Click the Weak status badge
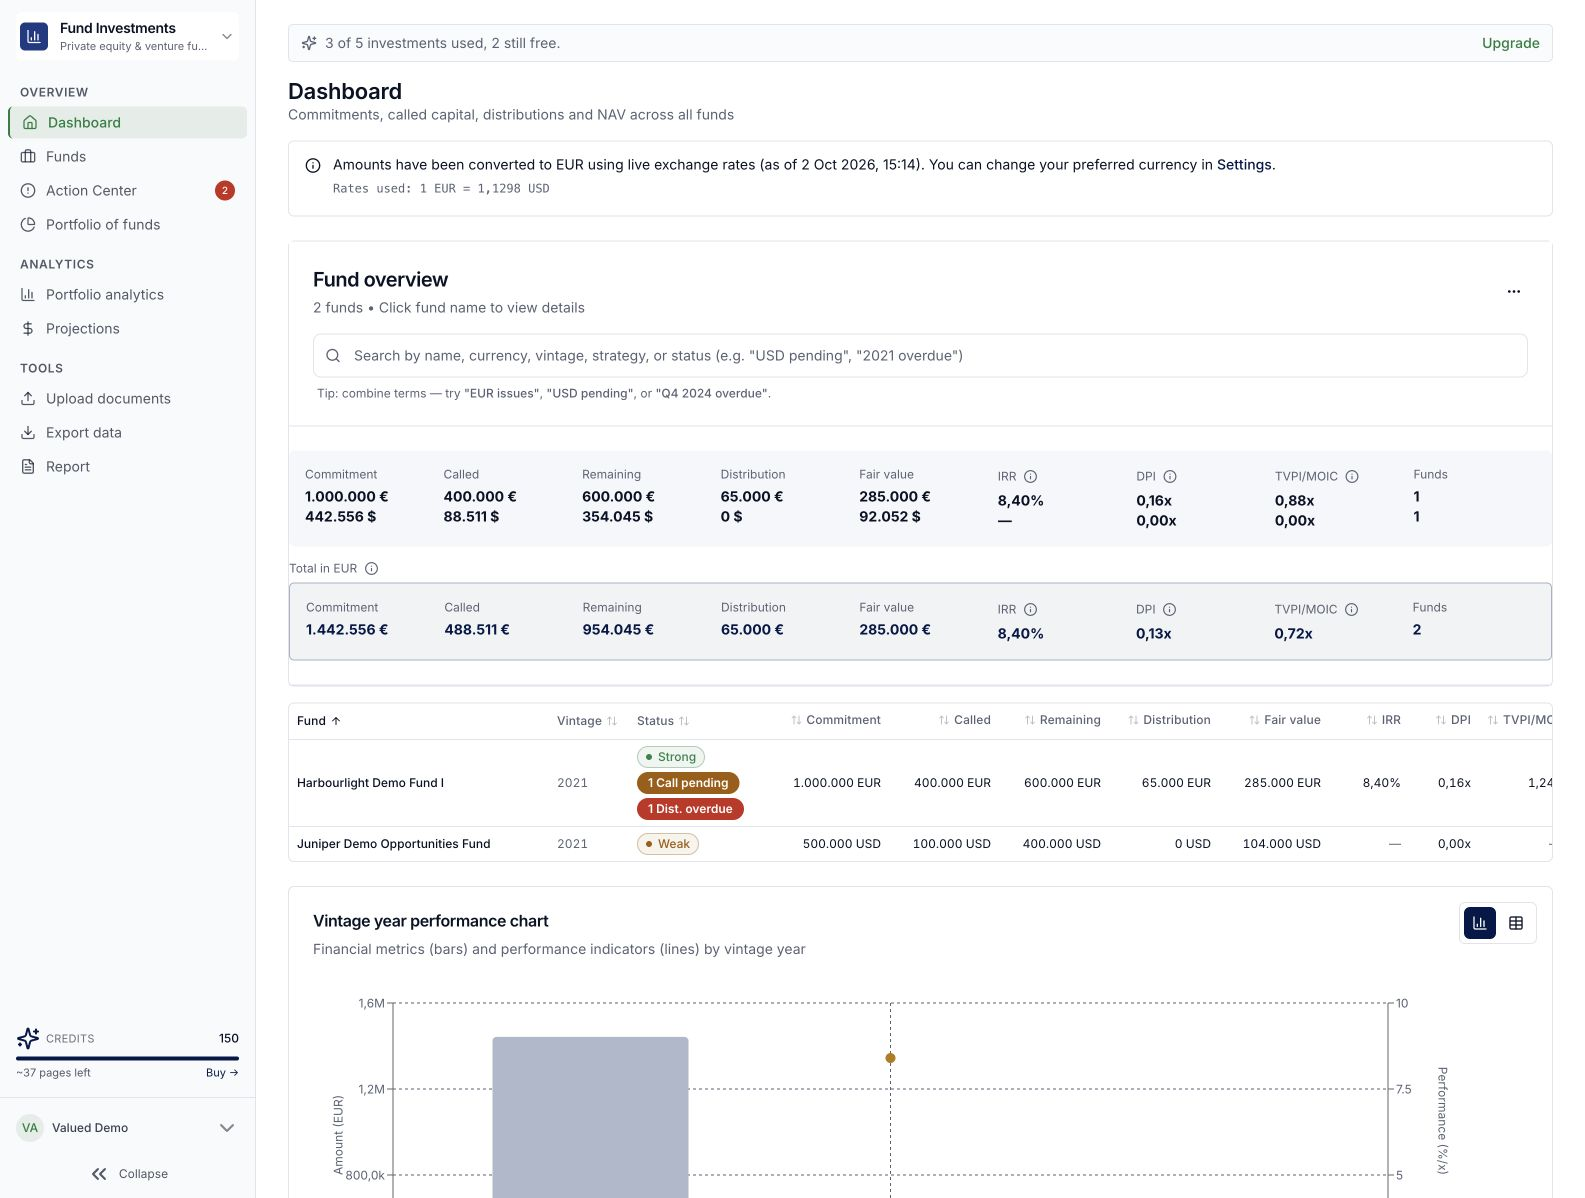This screenshot has height=1198, width=1585. click(668, 844)
